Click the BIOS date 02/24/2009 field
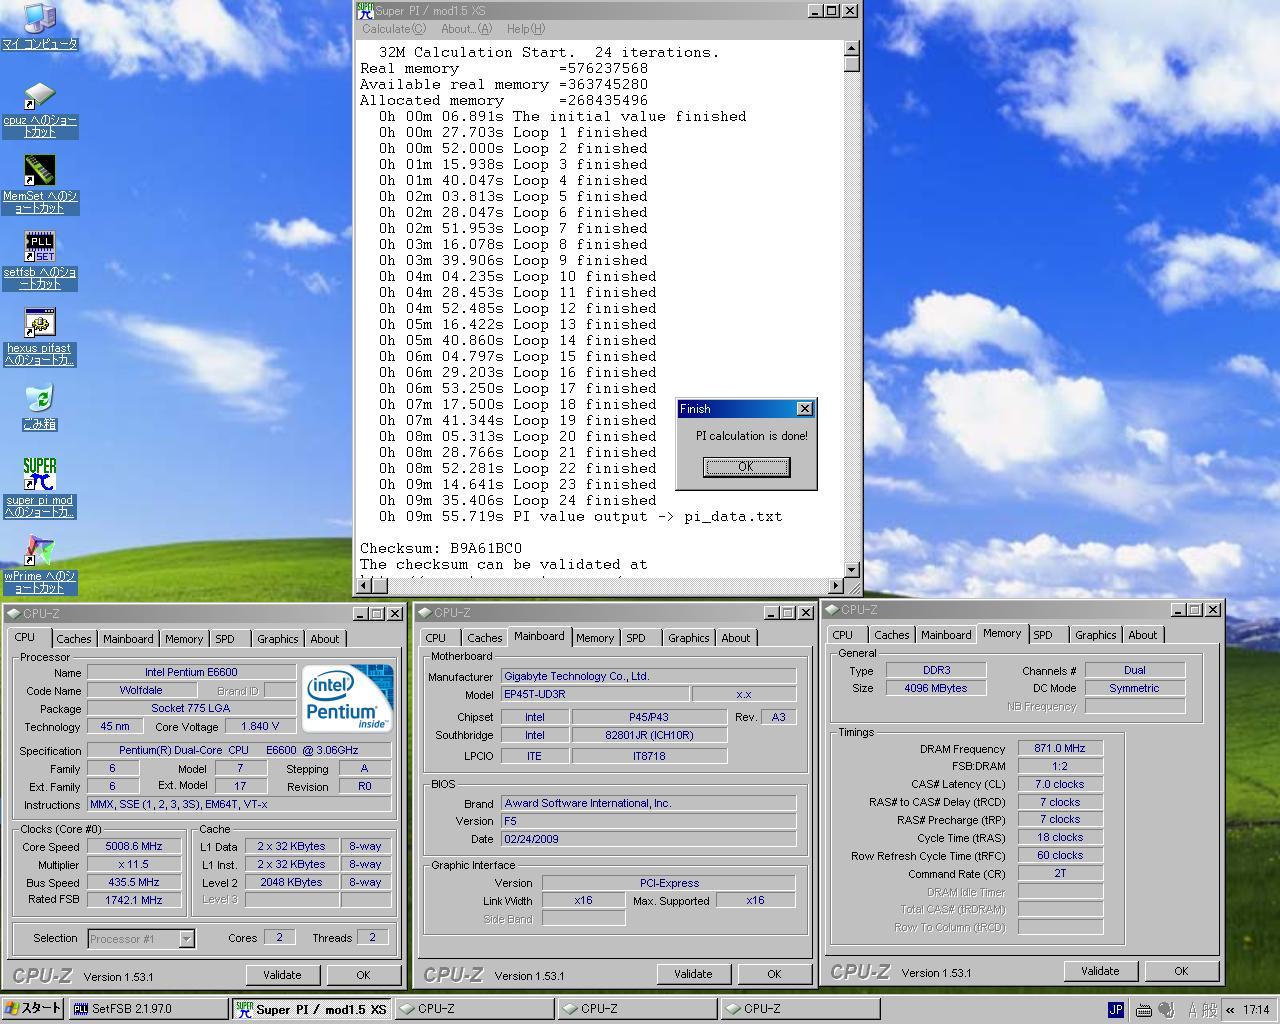 [x=648, y=839]
